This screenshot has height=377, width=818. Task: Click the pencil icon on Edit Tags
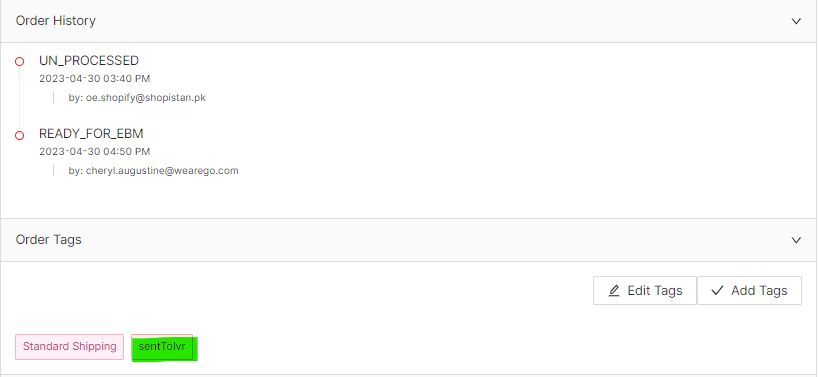click(614, 291)
